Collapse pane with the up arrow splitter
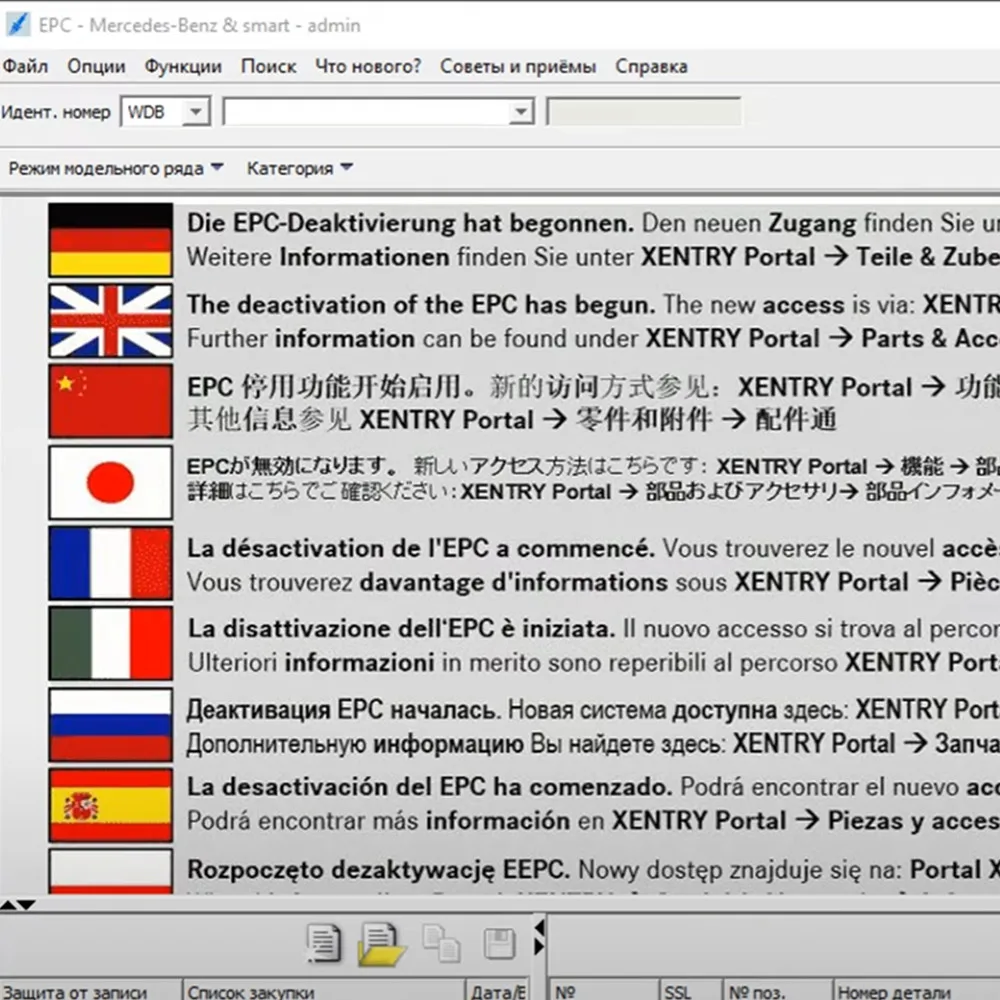 tap(8, 904)
